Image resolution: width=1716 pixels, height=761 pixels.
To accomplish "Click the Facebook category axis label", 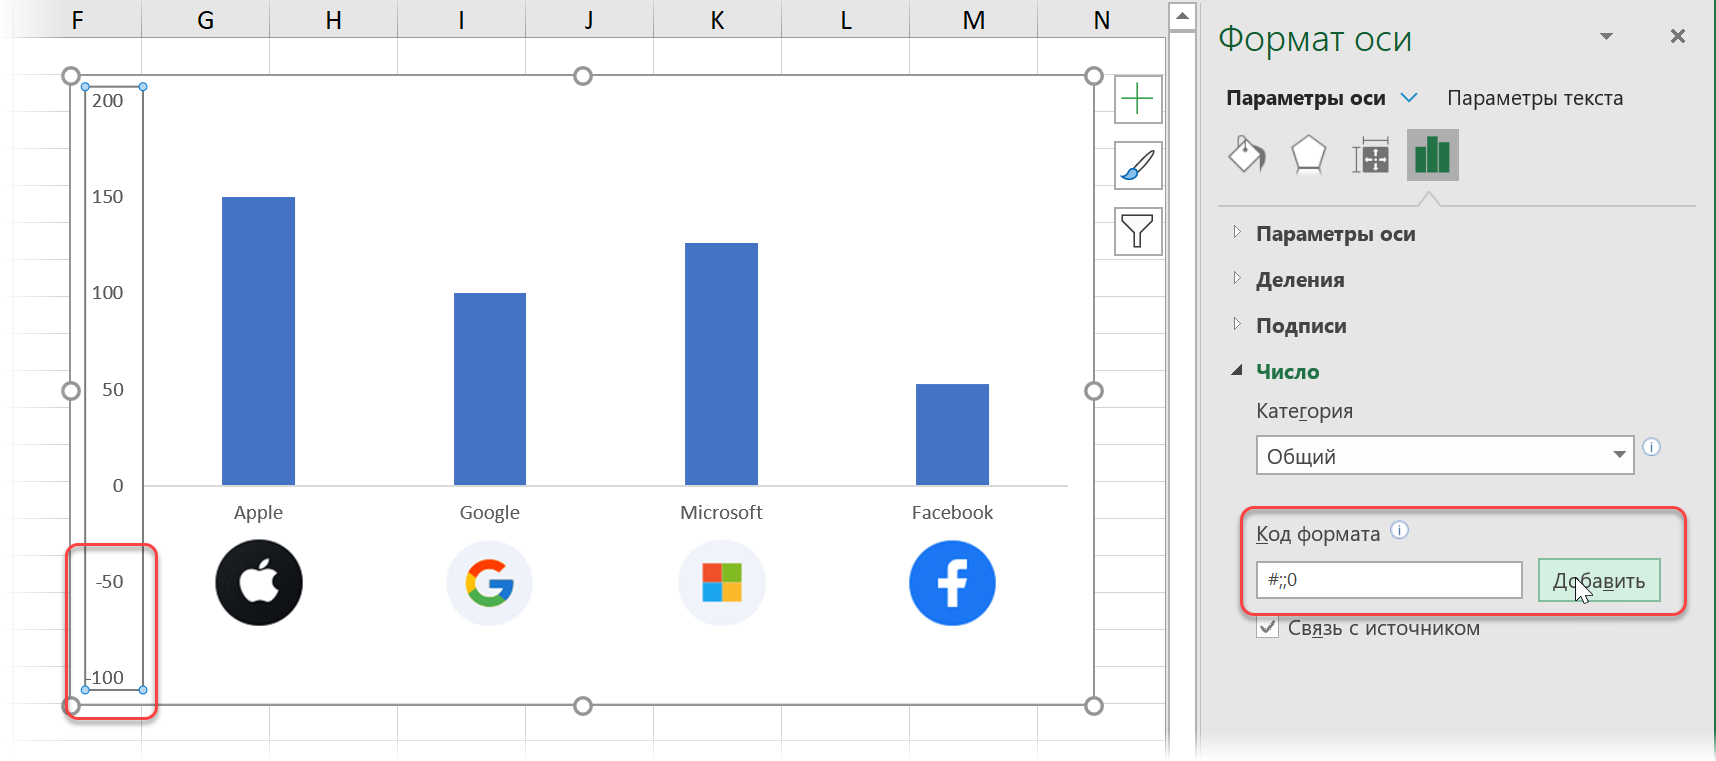I will tap(952, 513).
